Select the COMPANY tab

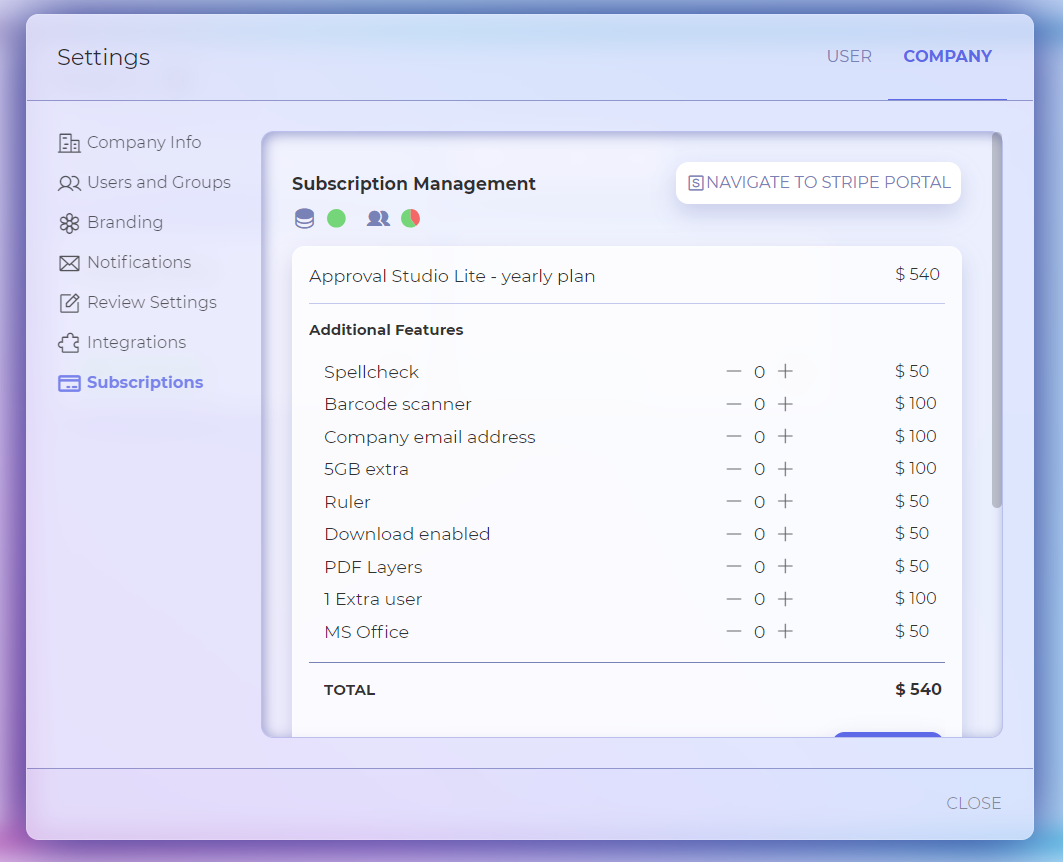tap(947, 56)
